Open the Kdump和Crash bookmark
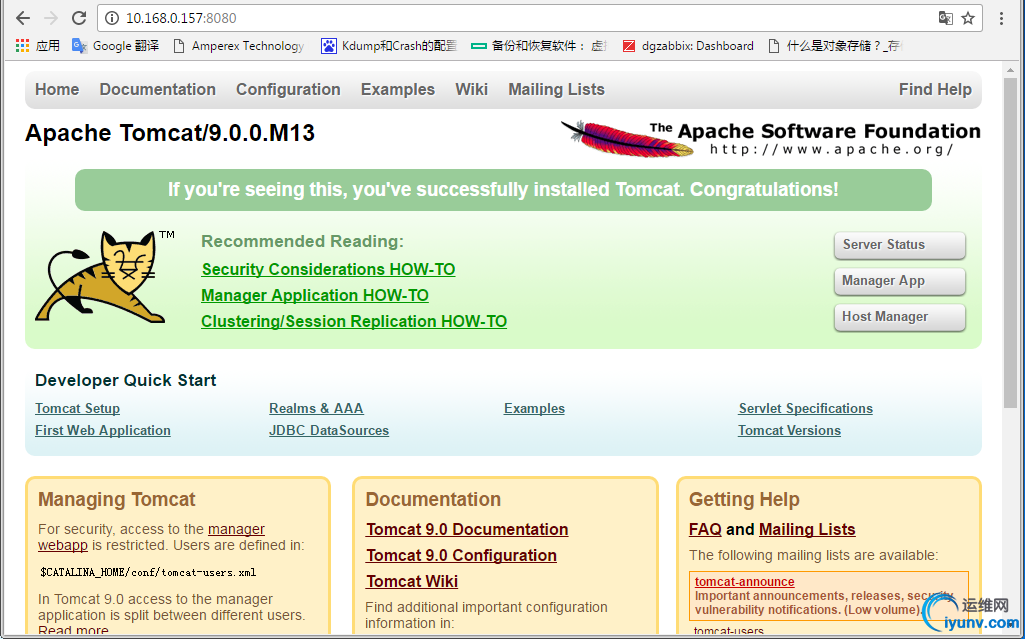1025x639 pixels. pos(389,46)
